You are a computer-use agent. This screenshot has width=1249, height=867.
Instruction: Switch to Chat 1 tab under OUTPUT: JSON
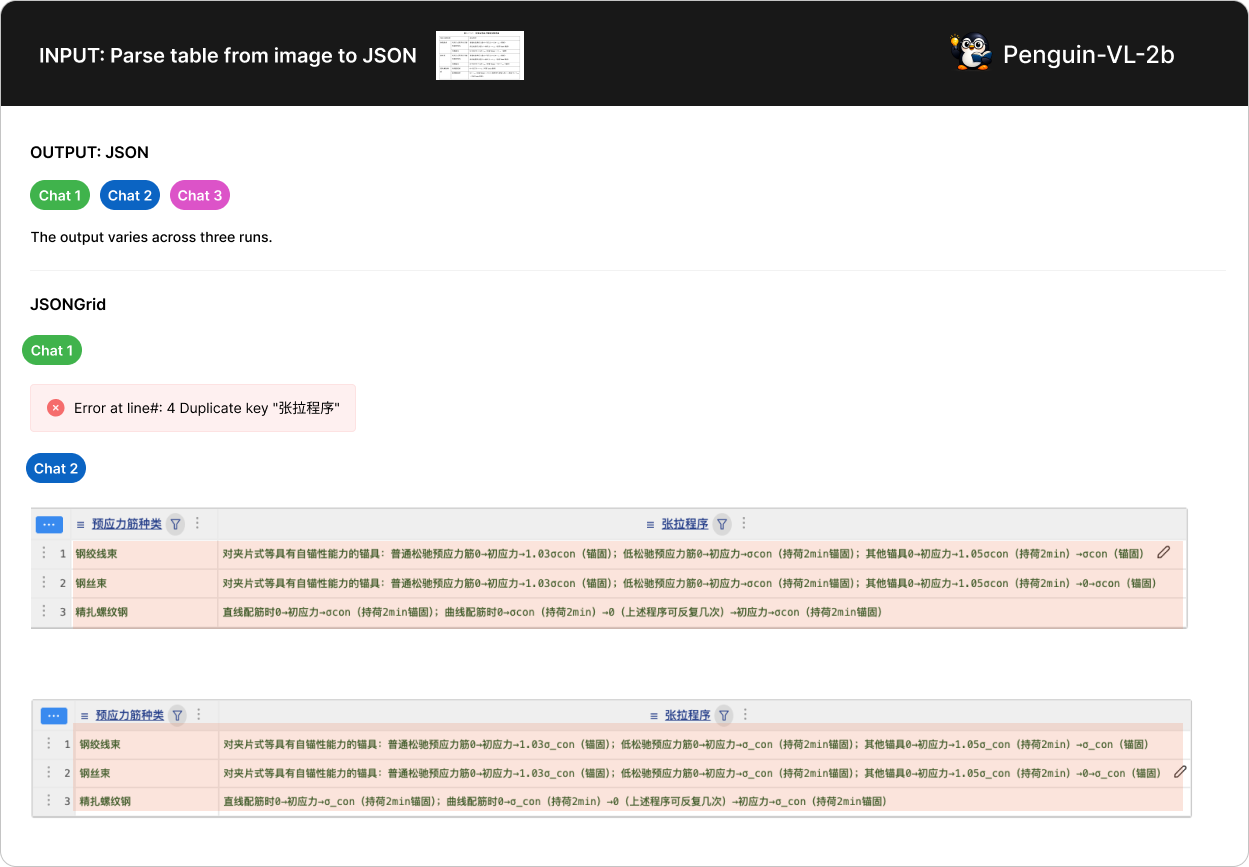(60, 195)
